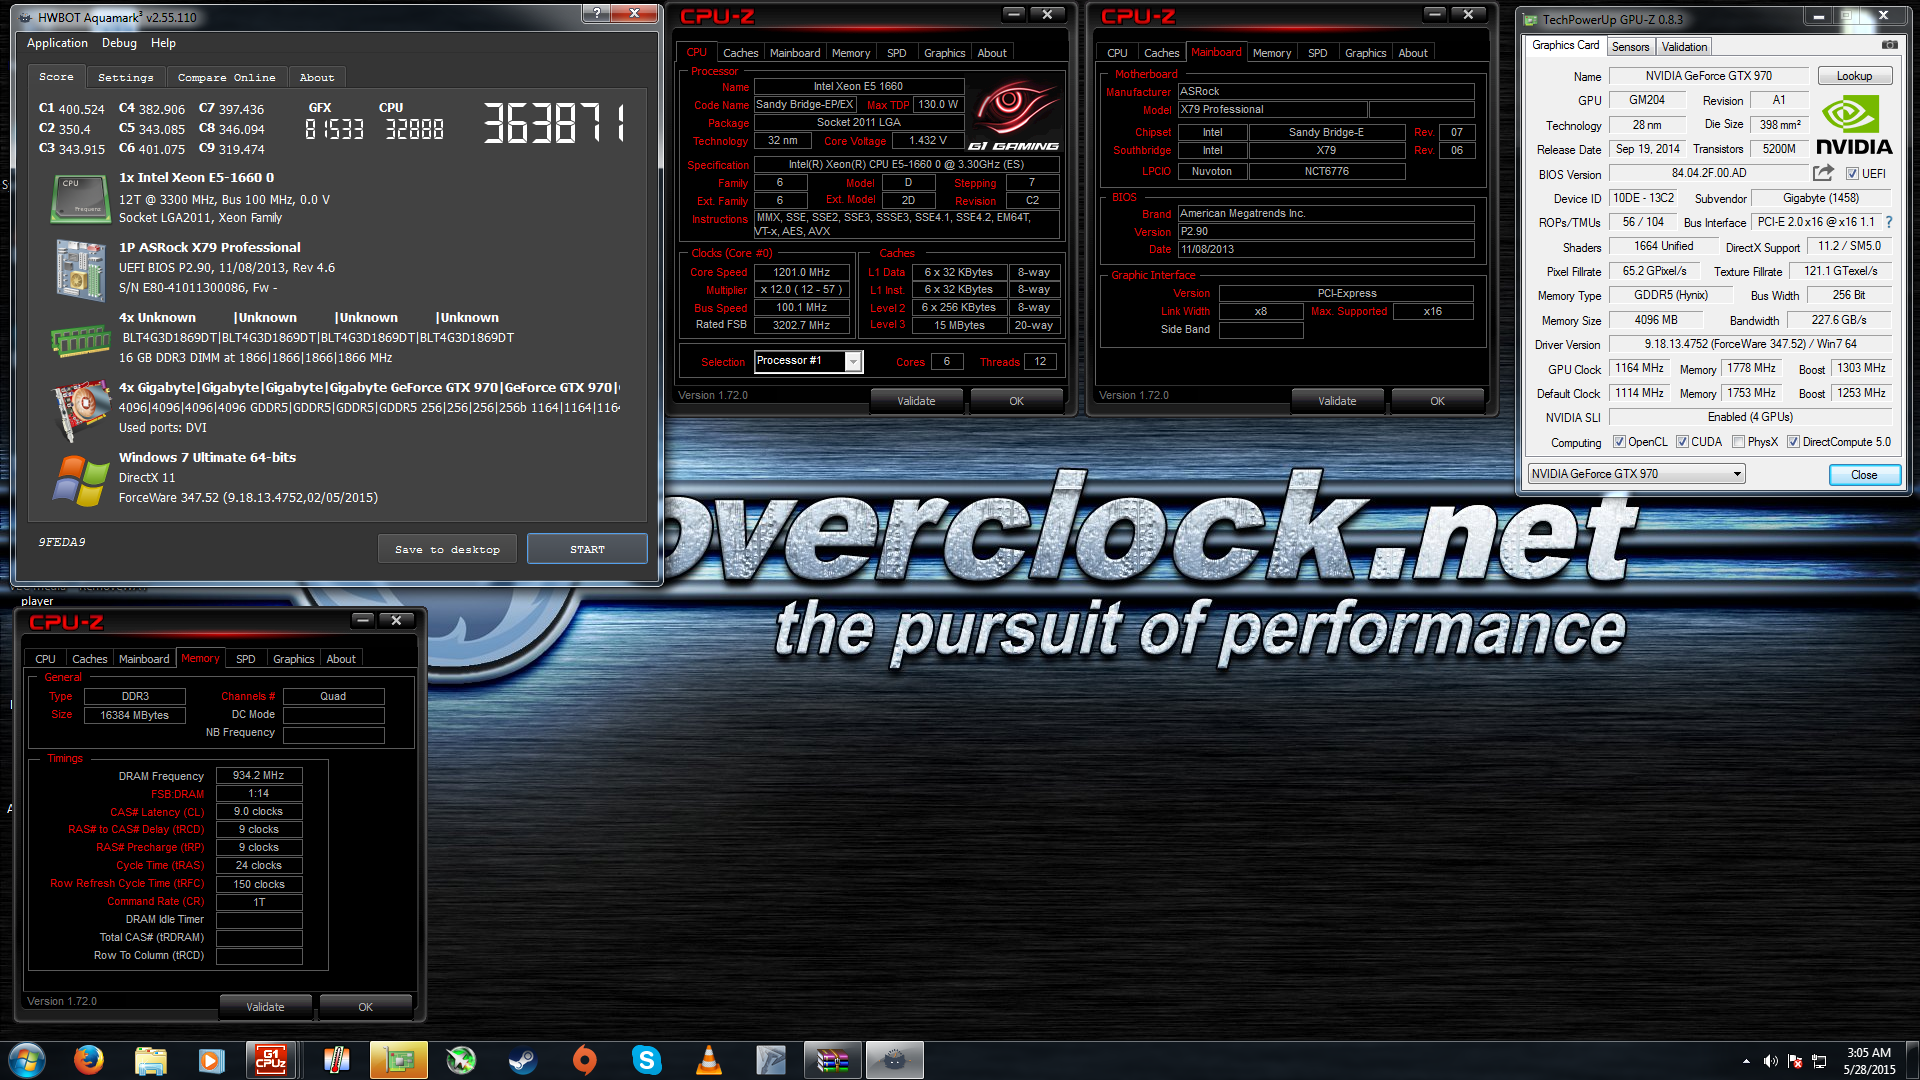Open the Validation tab in GPU-Z
The width and height of the screenshot is (1920, 1080).
pyautogui.click(x=1684, y=47)
